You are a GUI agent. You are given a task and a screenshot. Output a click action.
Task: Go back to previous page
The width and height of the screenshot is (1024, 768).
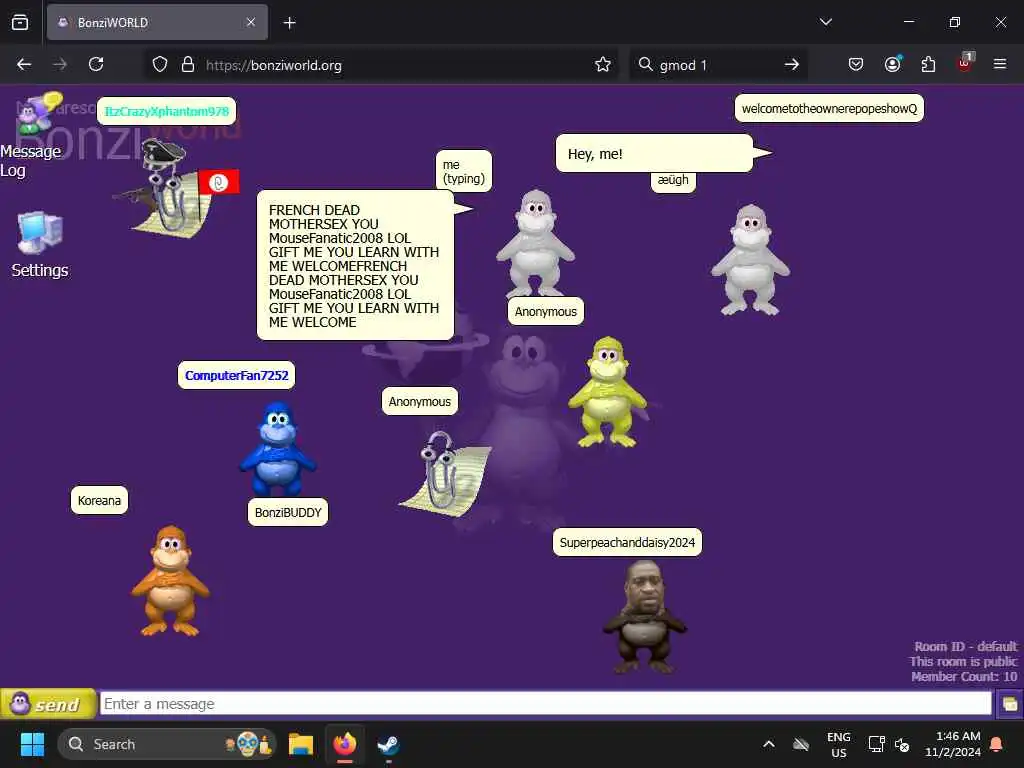pyautogui.click(x=24, y=64)
